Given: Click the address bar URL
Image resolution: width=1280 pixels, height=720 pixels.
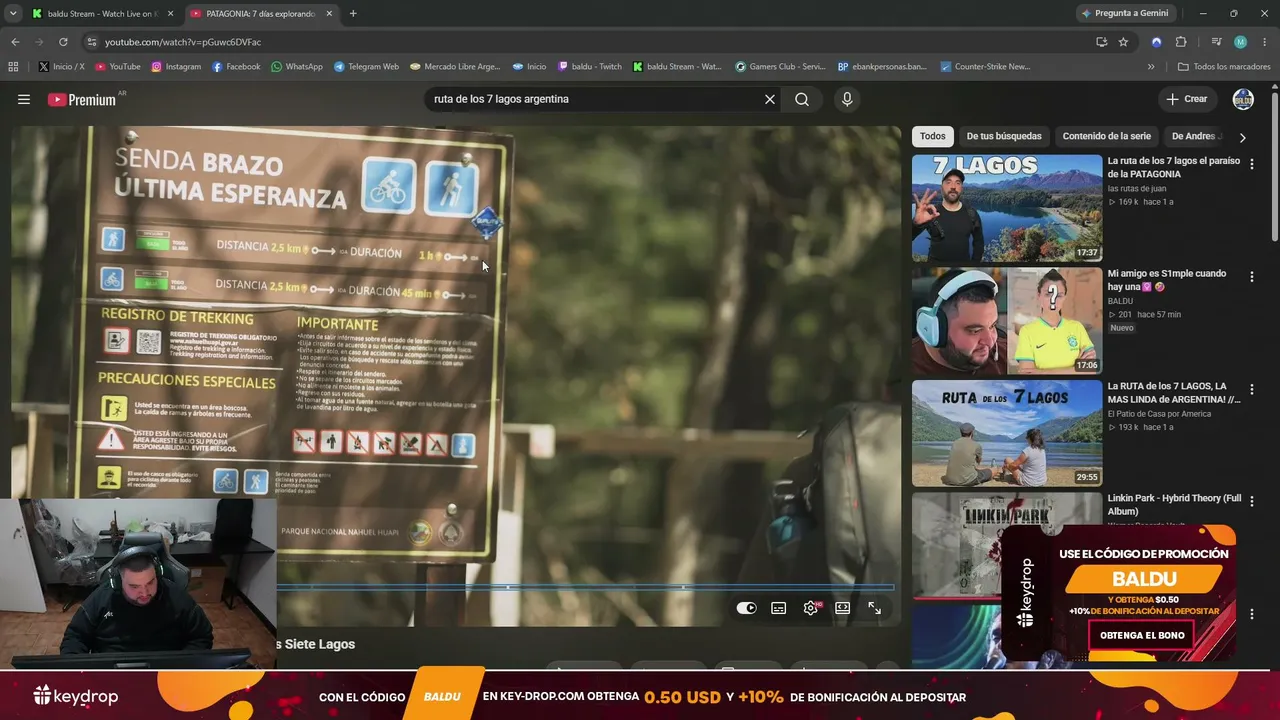Looking at the screenshot, I should coord(183,42).
